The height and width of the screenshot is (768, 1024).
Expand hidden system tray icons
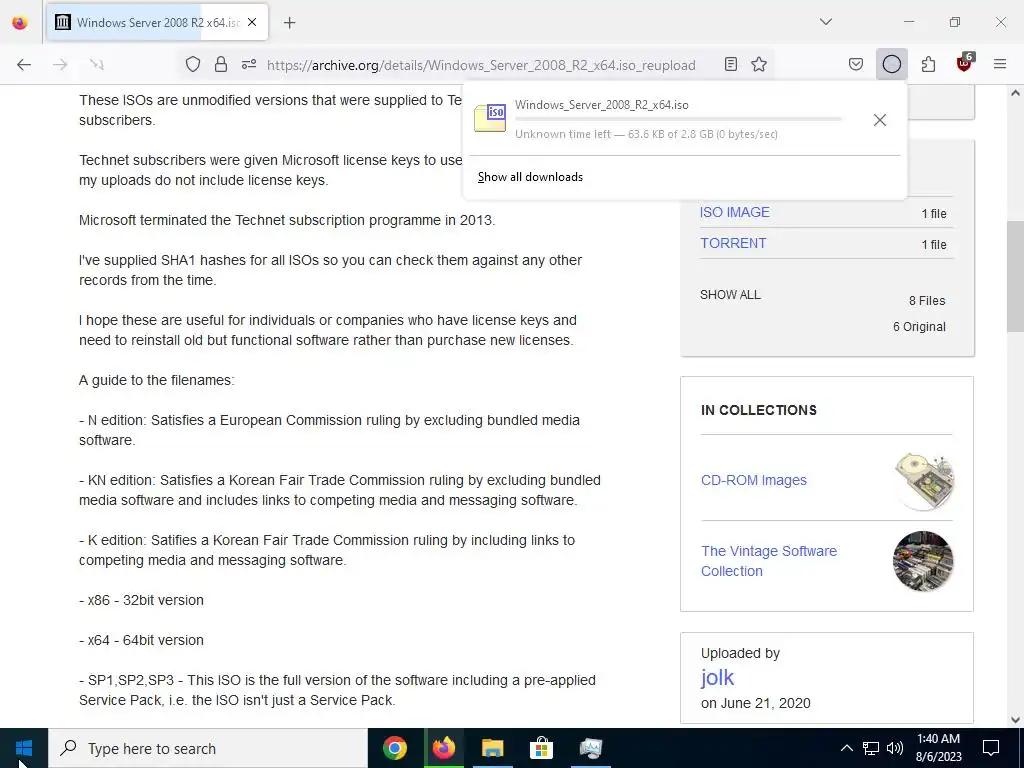pos(846,748)
